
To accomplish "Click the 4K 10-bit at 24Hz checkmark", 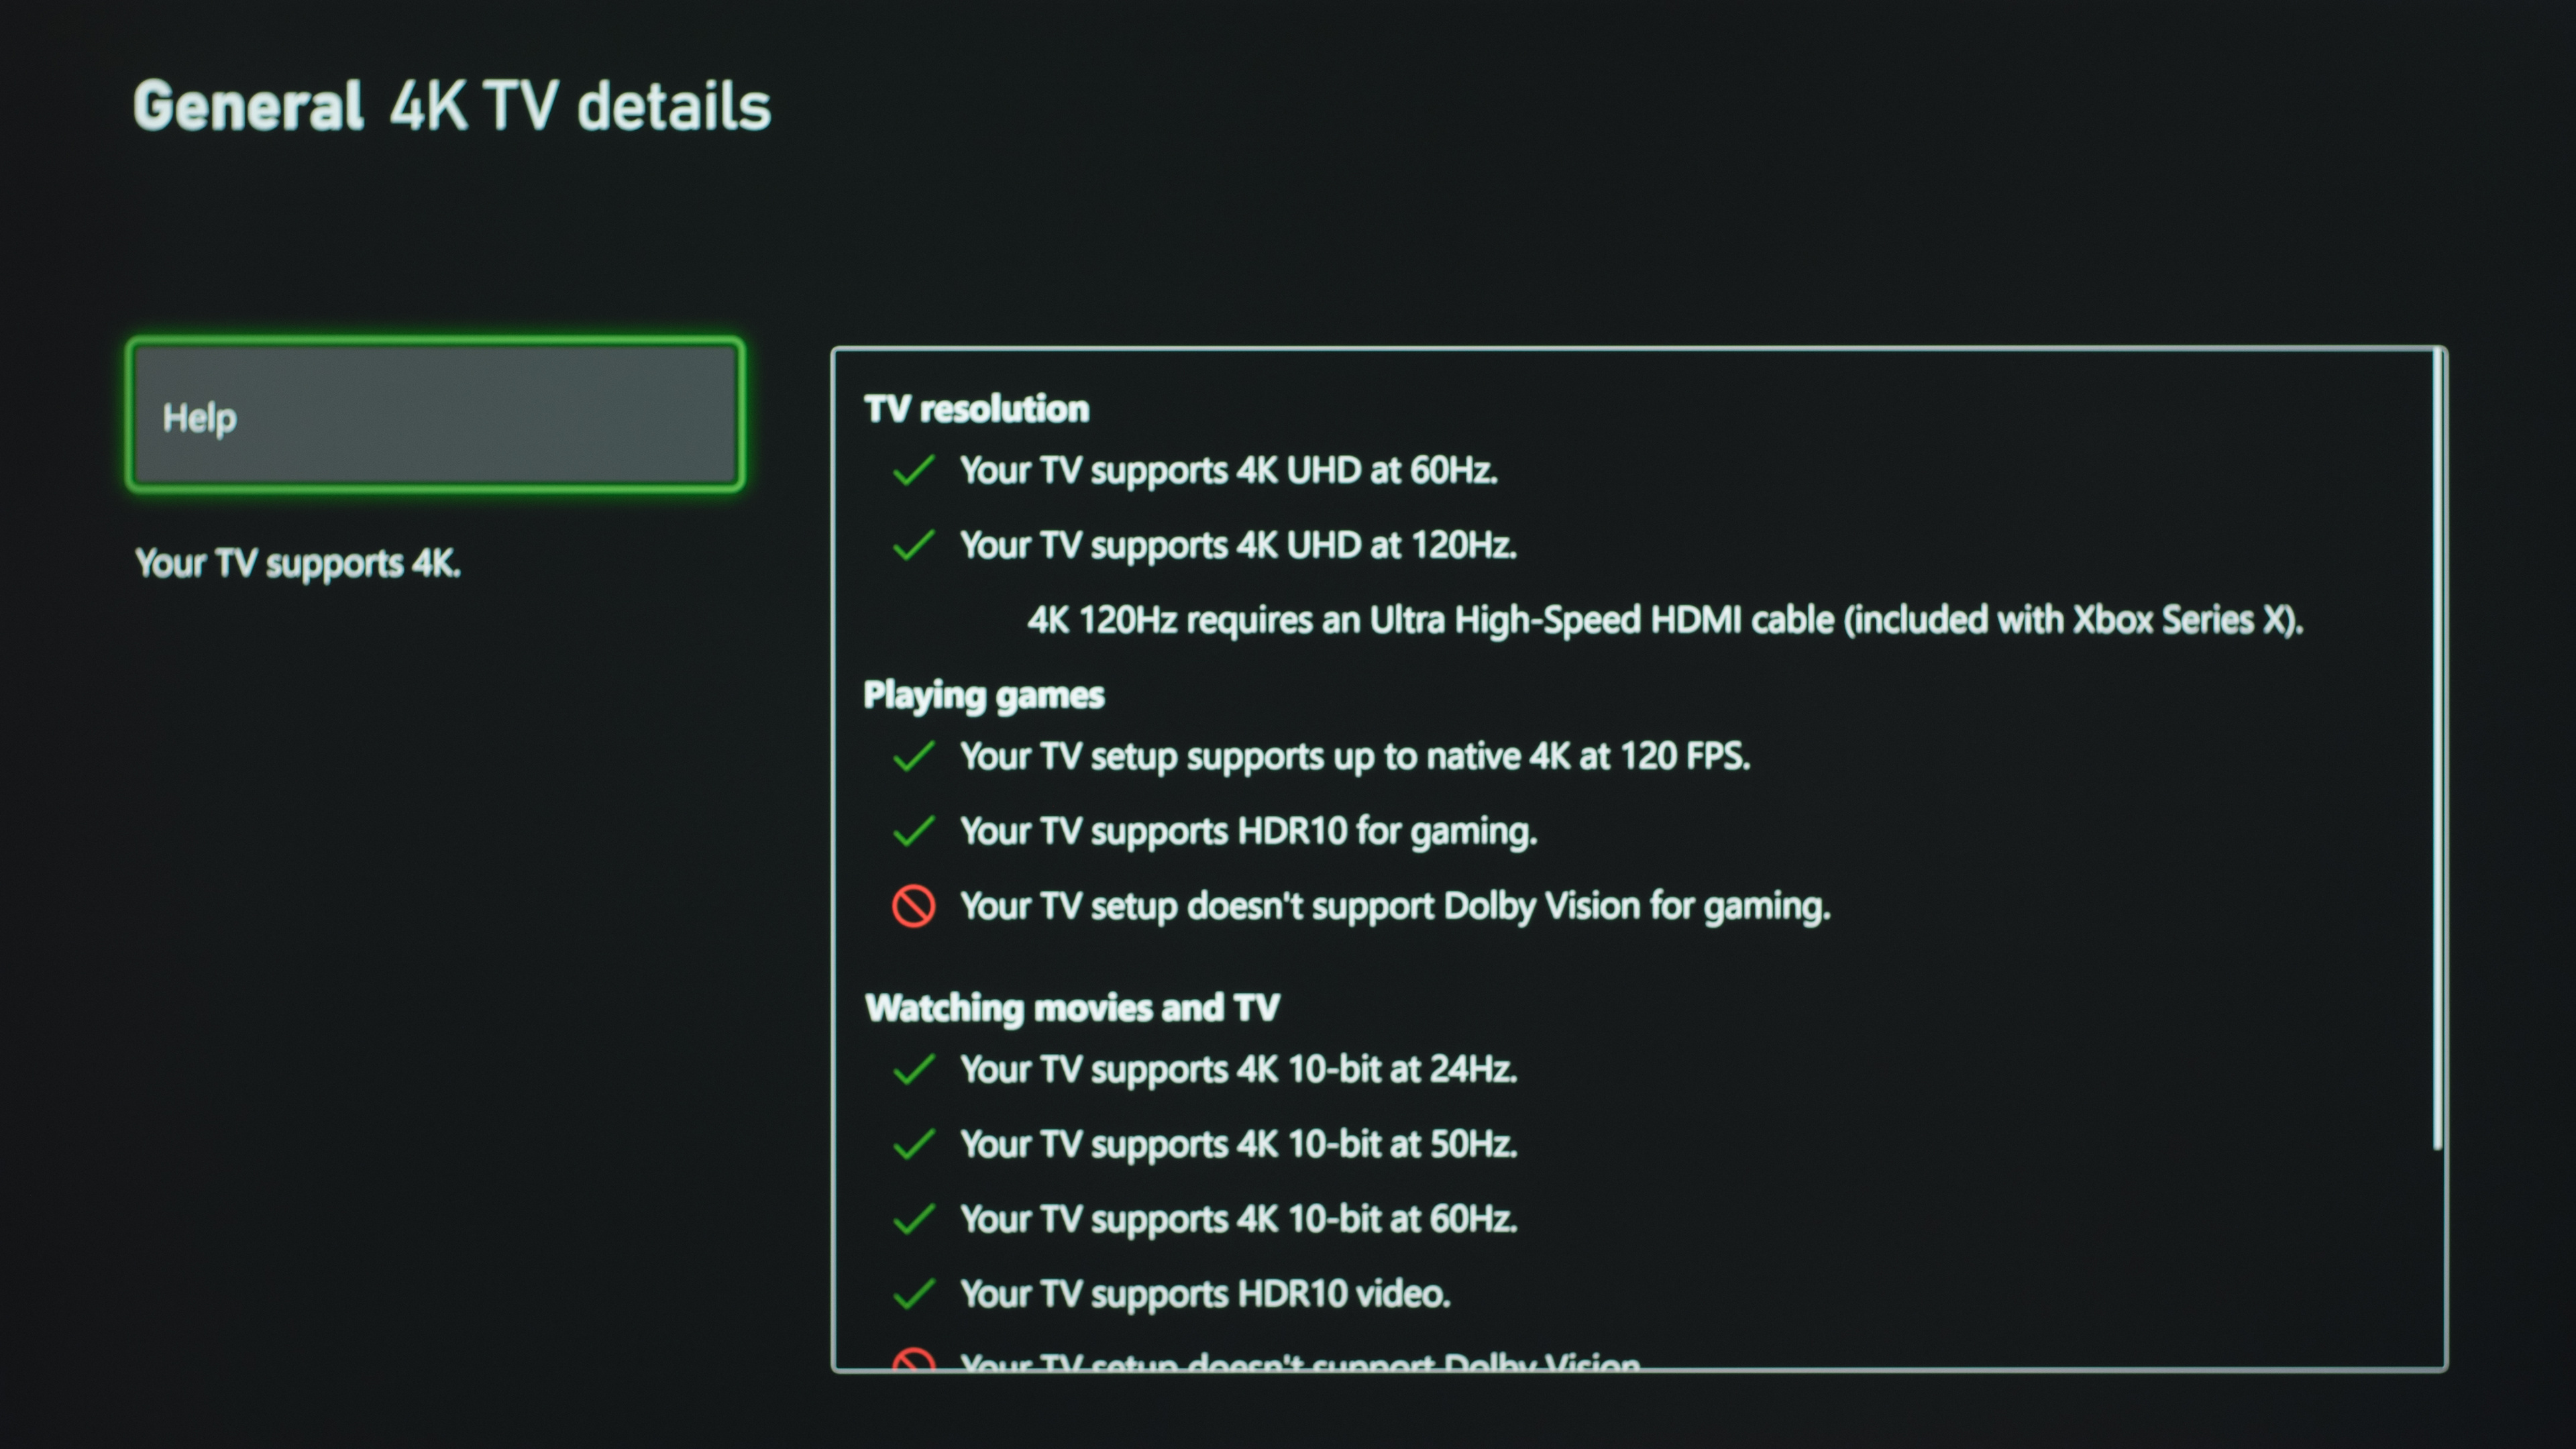I will pyautogui.click(x=913, y=1069).
